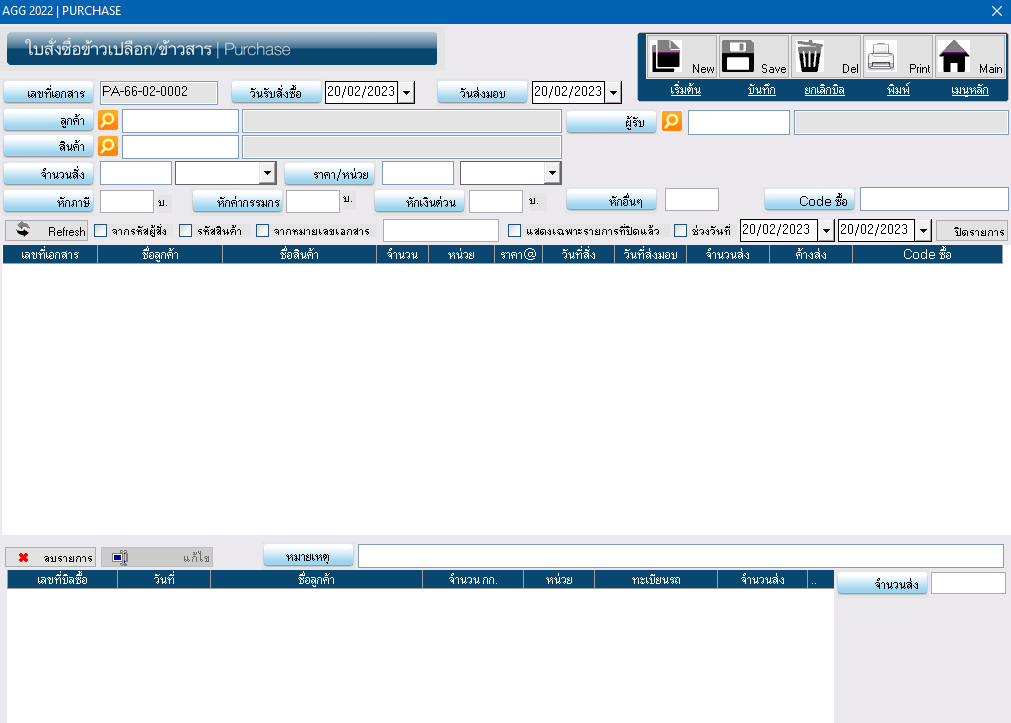Screen dimensions: 1011x723
Task: Open receiver search magnifier next to ผู้รับ
Action: pos(672,122)
